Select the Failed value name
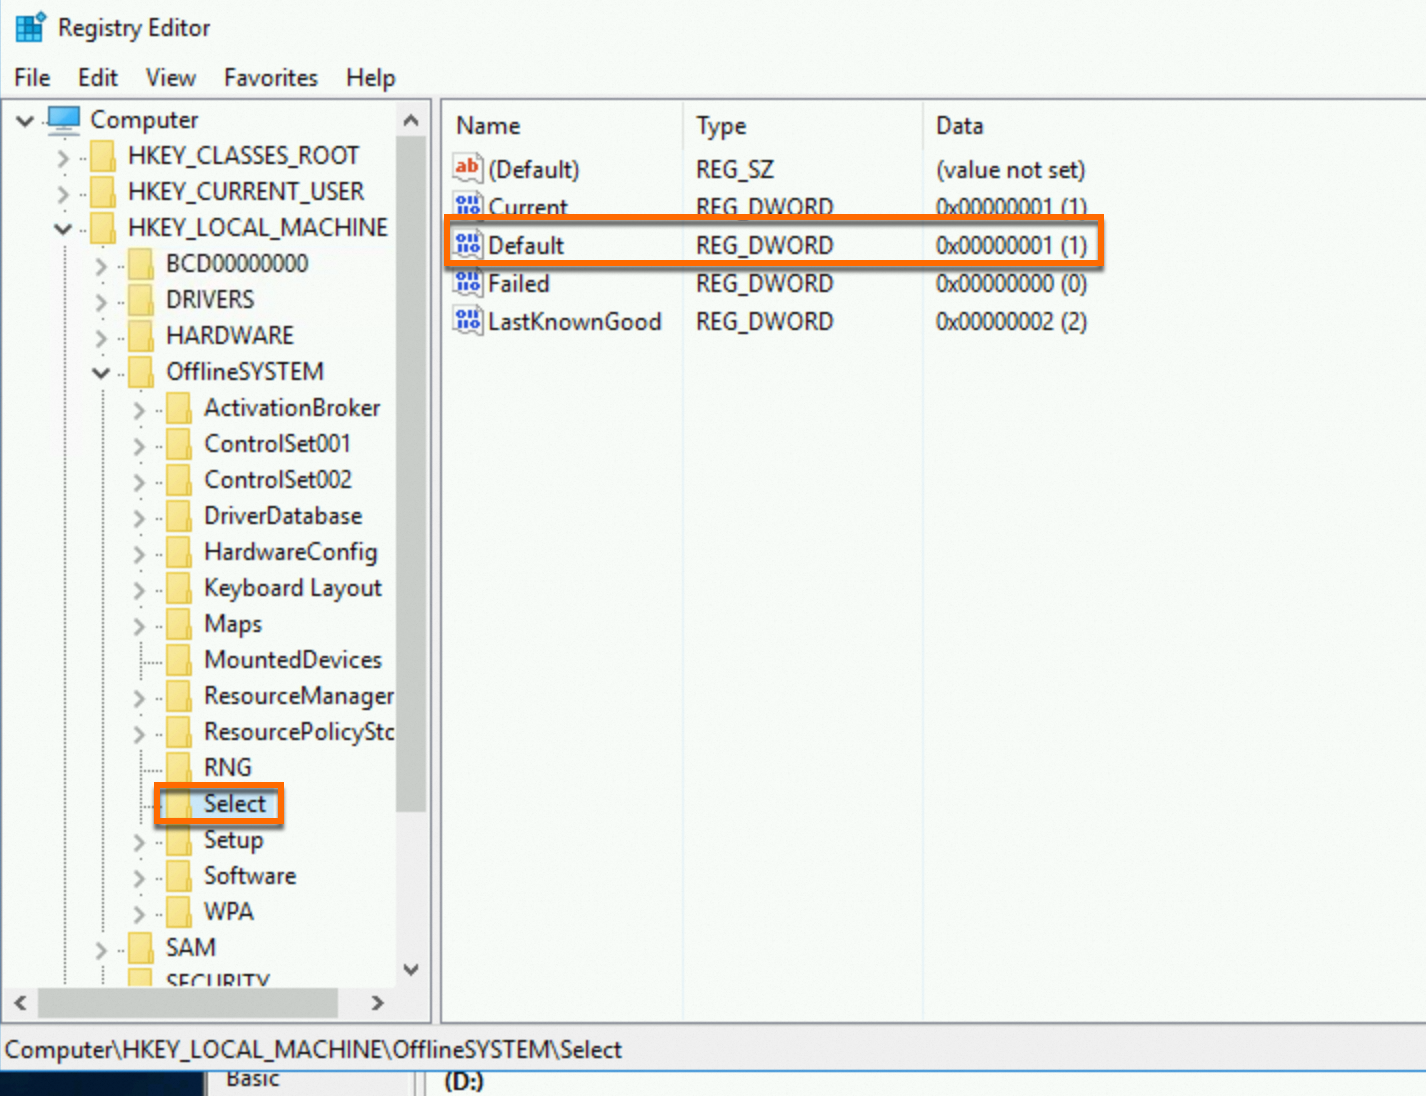This screenshot has height=1096, width=1426. 519,283
